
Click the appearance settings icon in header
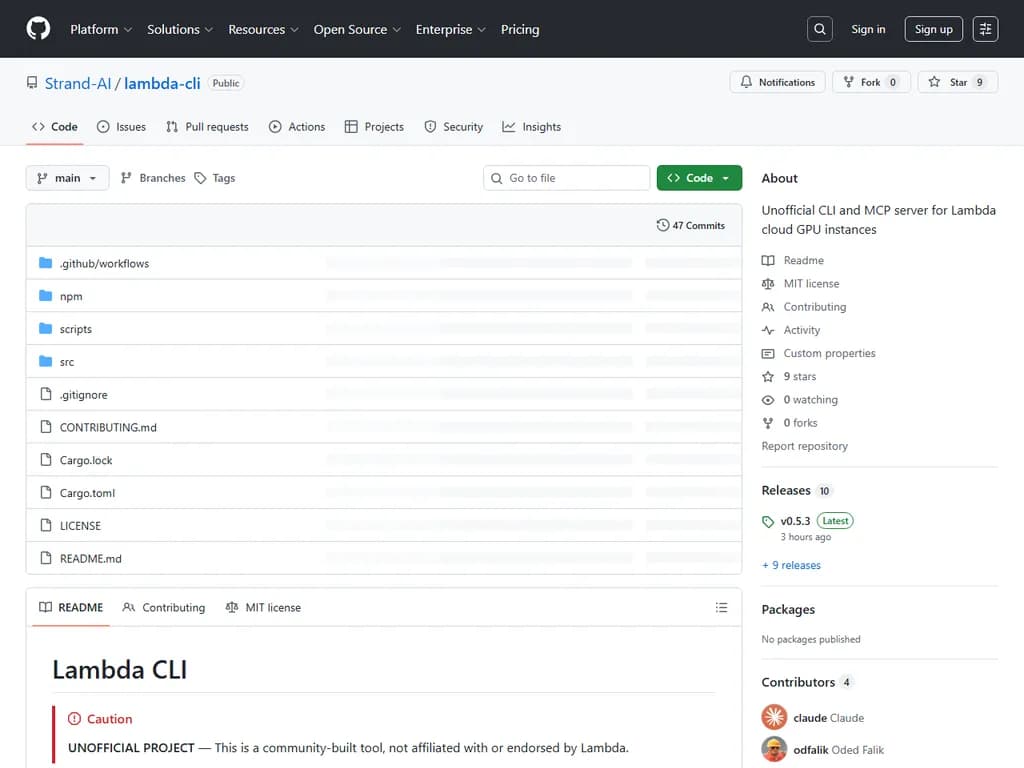985,29
